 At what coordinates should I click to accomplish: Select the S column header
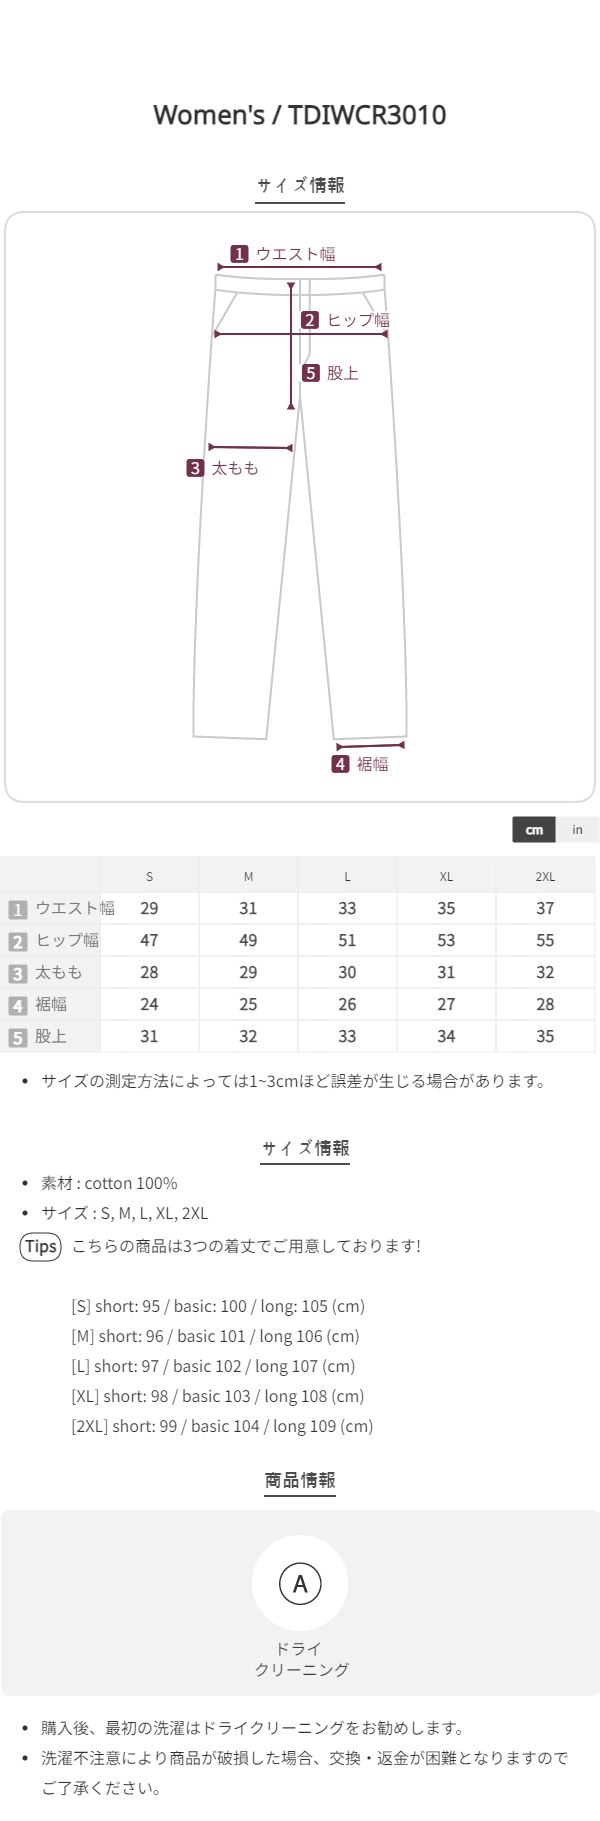(149, 876)
